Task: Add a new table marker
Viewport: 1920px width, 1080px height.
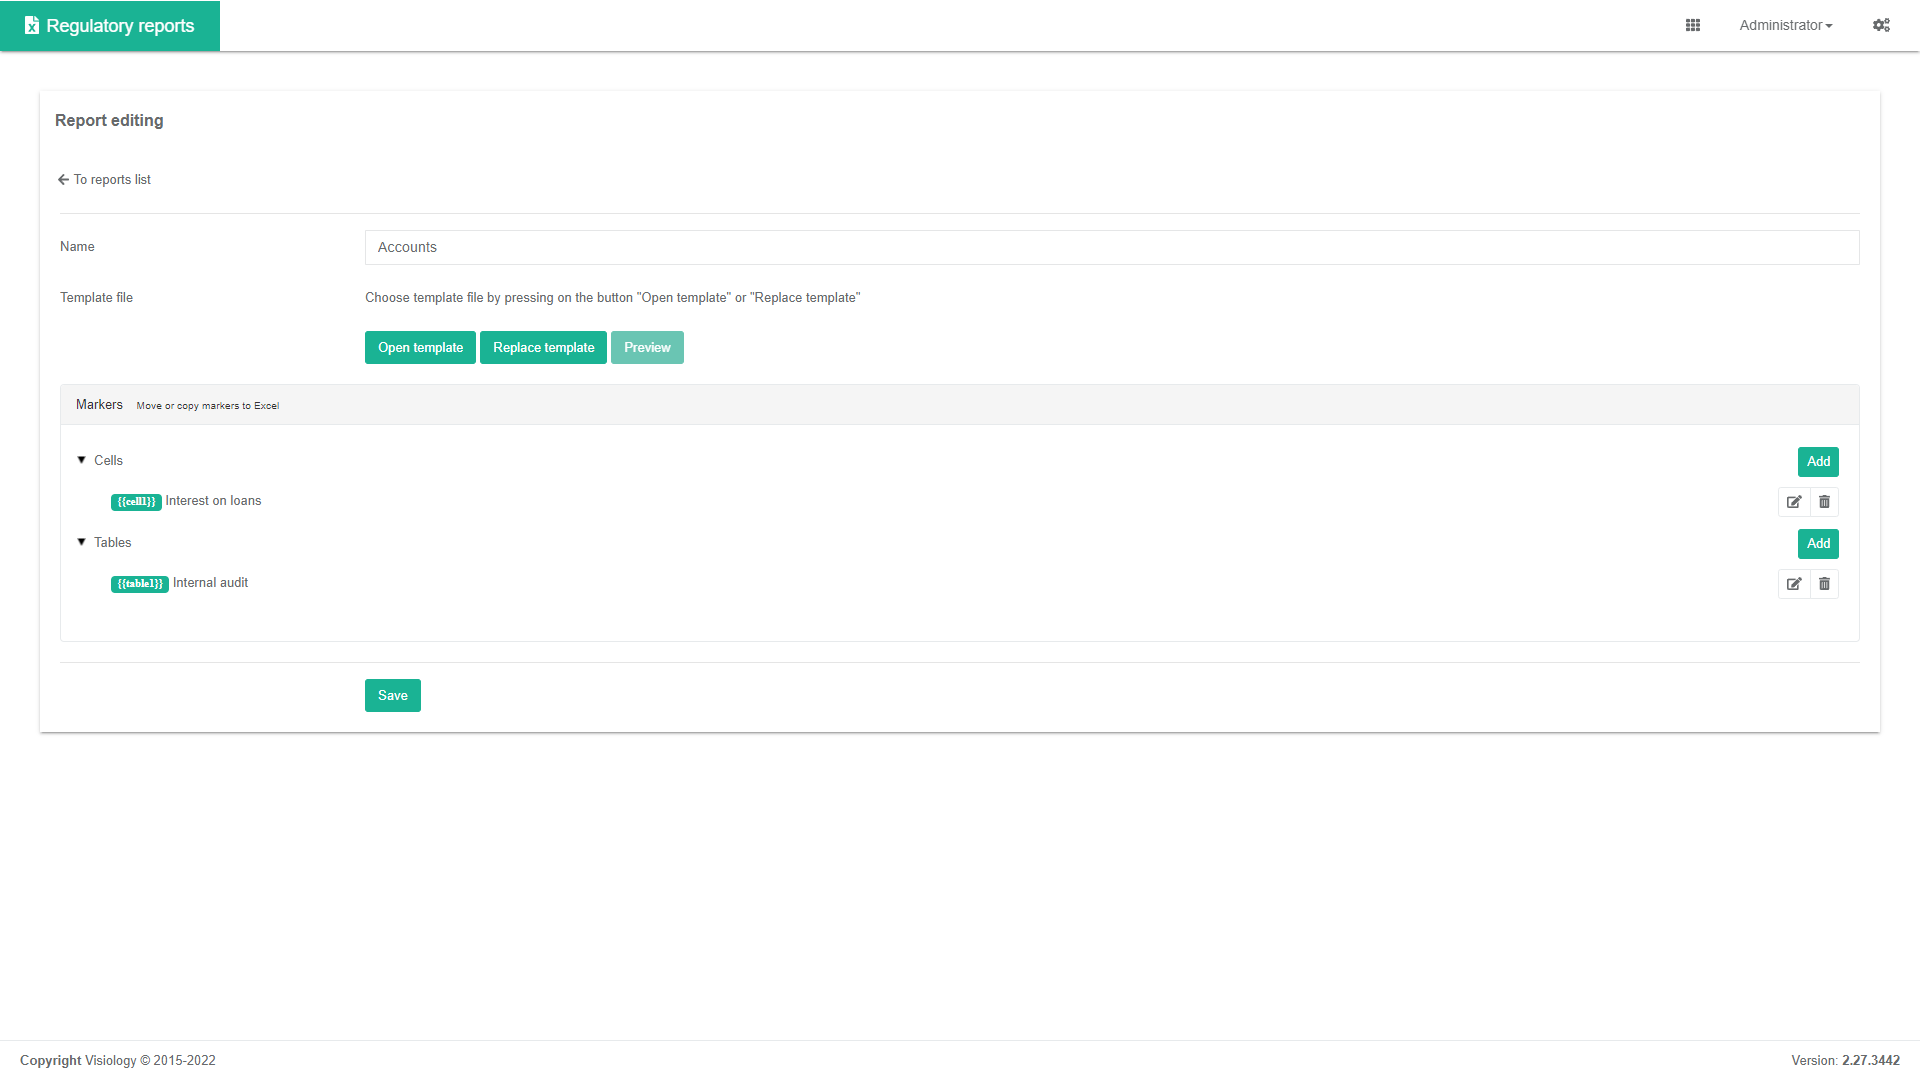Action: pos(1818,544)
